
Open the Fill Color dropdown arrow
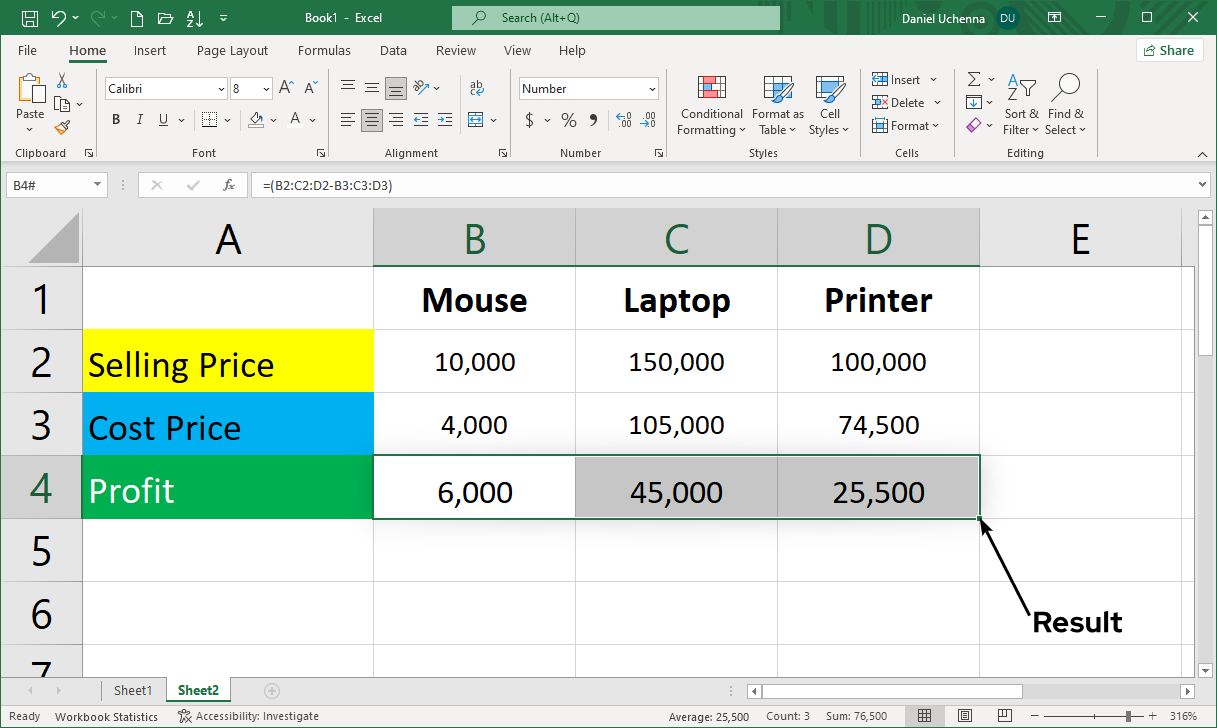(271, 118)
